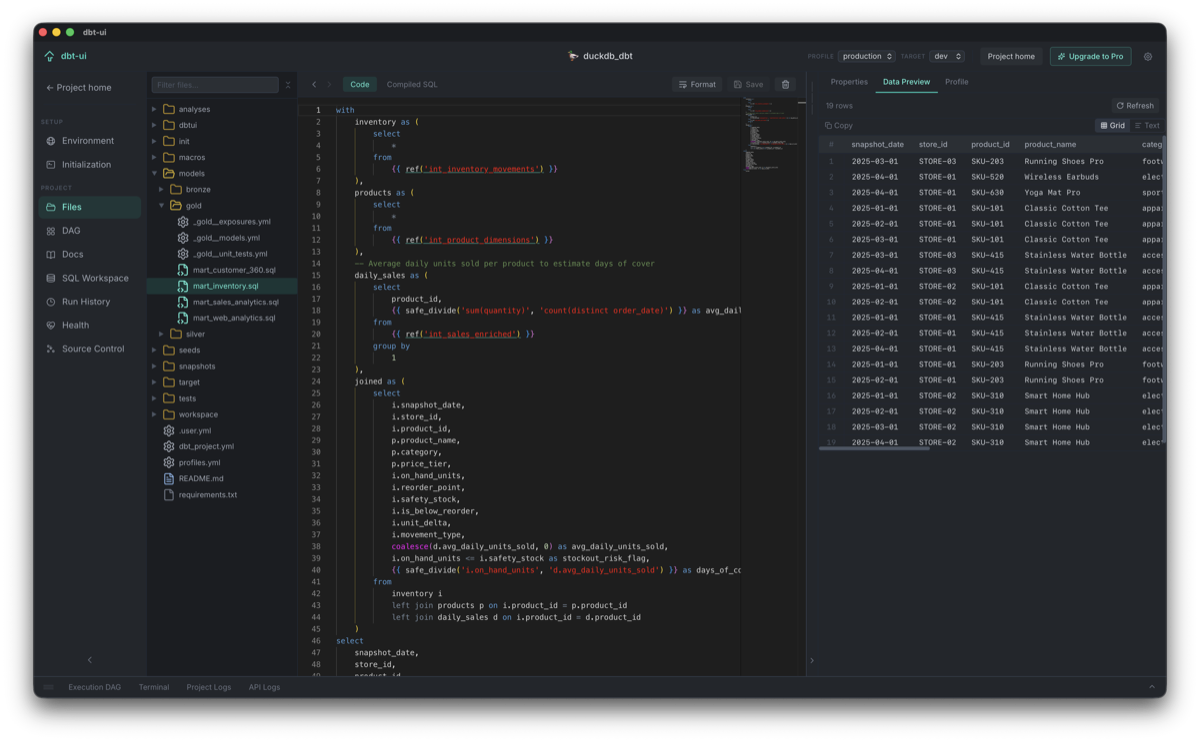Refresh the data preview
The width and height of the screenshot is (1200, 742).
[x=1135, y=106]
